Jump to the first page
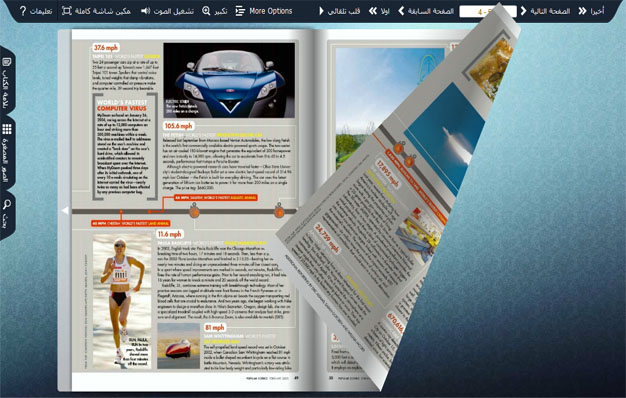Viewport: 626px width, 398px height. [x=372, y=11]
